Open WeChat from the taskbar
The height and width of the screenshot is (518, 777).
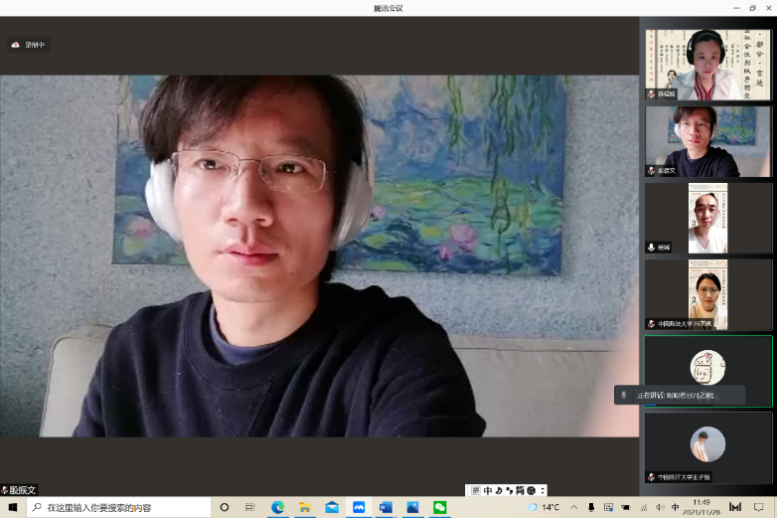pos(440,508)
